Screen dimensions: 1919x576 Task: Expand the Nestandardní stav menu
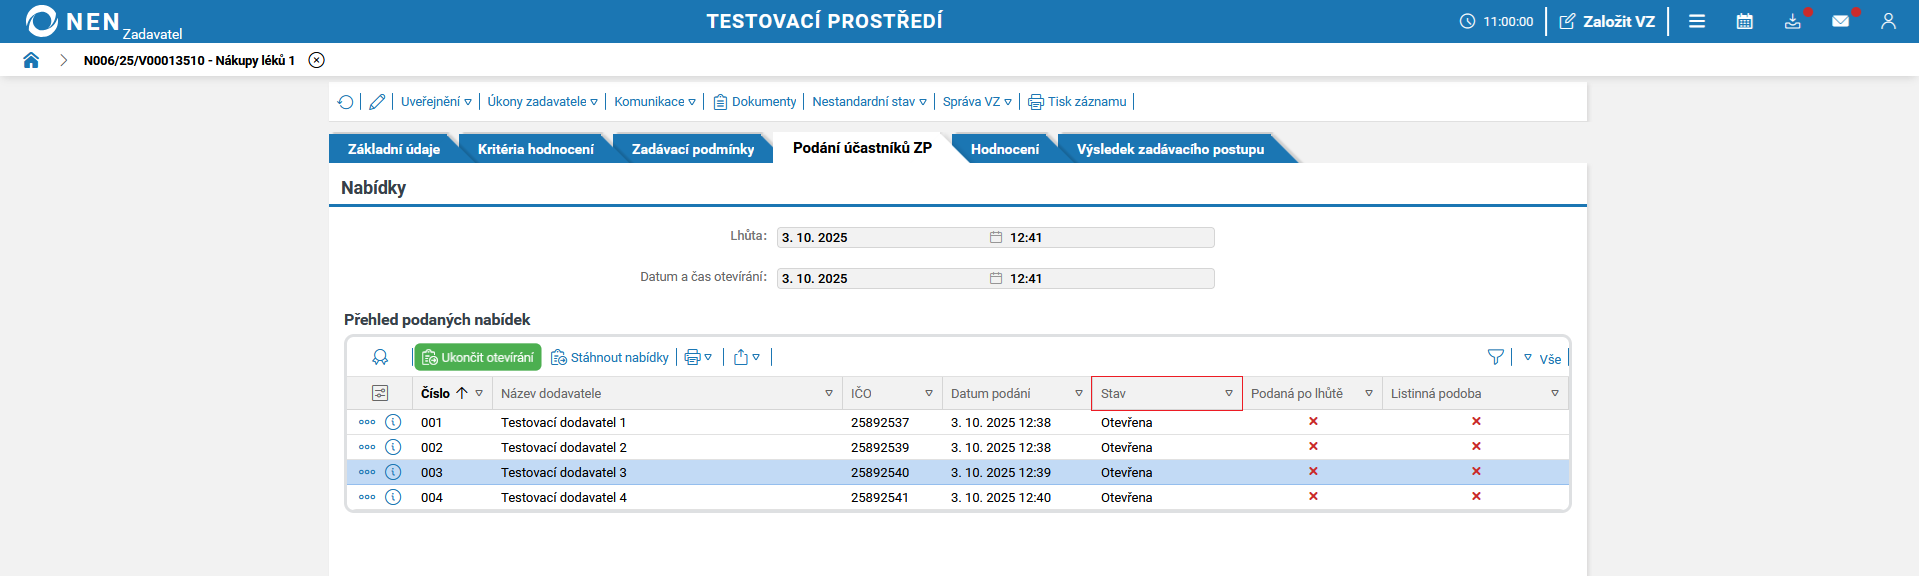(x=869, y=102)
